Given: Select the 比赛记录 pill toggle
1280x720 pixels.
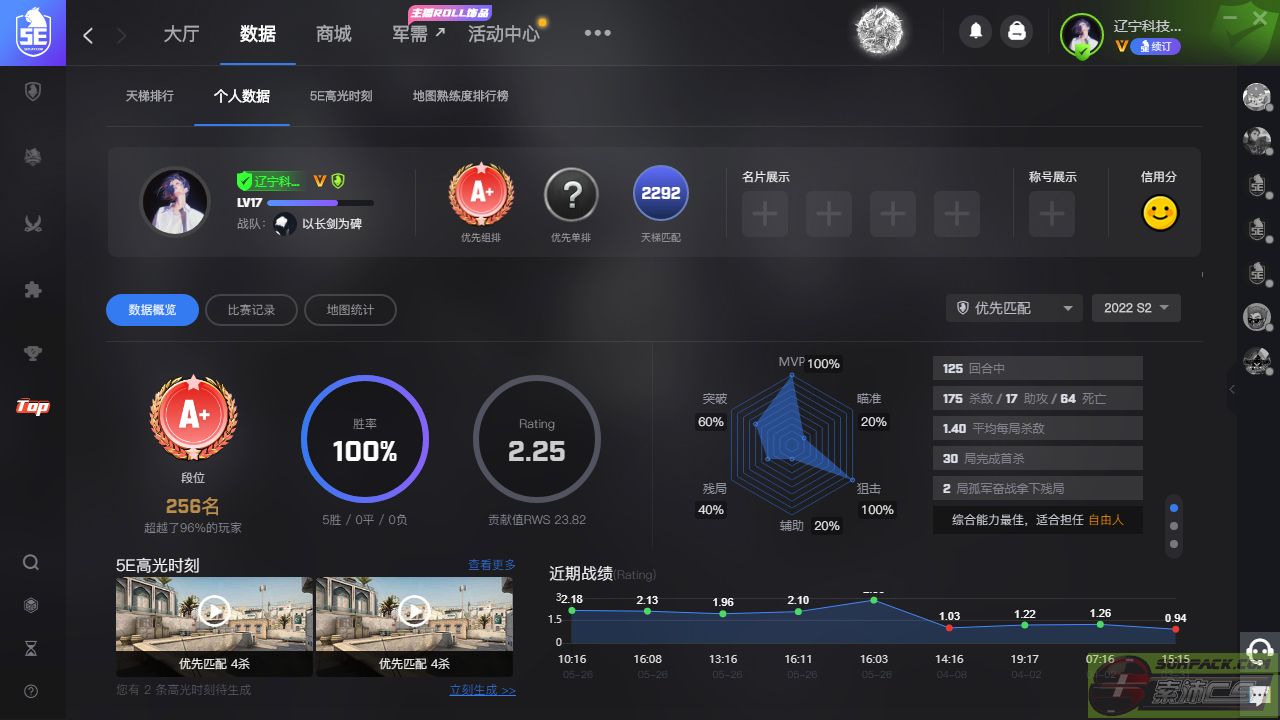Looking at the screenshot, I should coord(250,310).
